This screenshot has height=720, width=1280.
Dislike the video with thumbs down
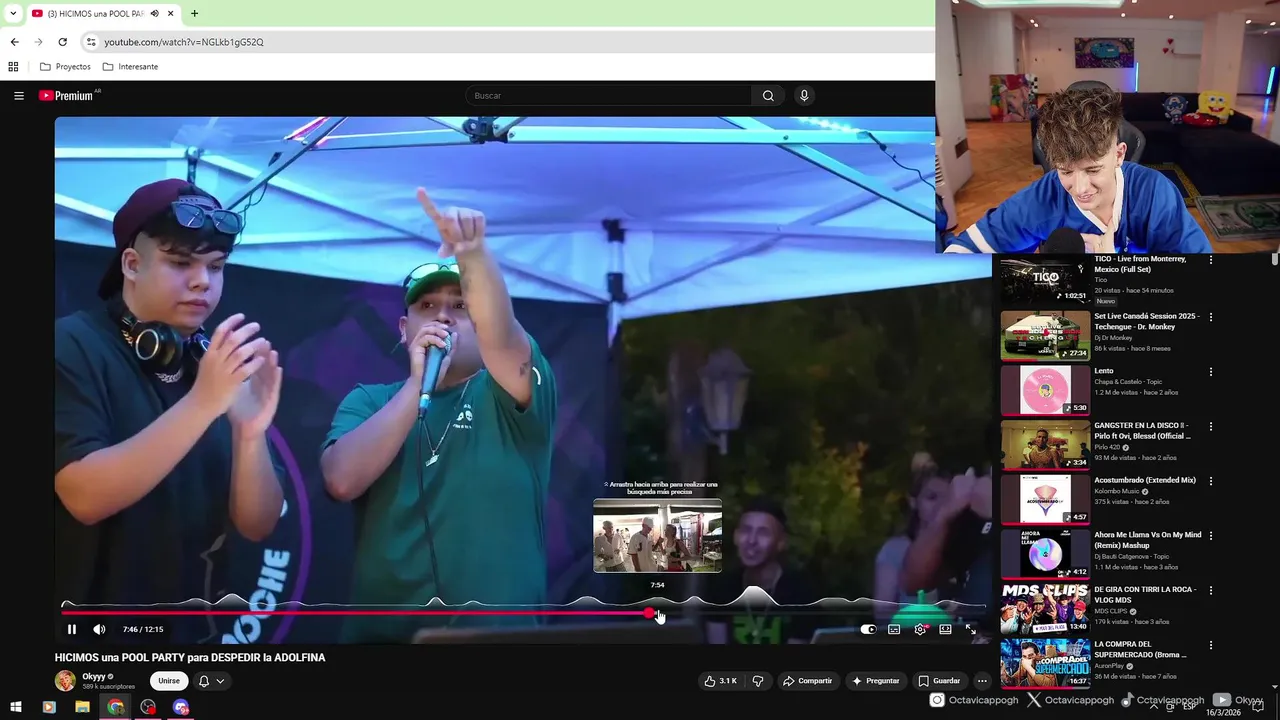[x=758, y=681]
